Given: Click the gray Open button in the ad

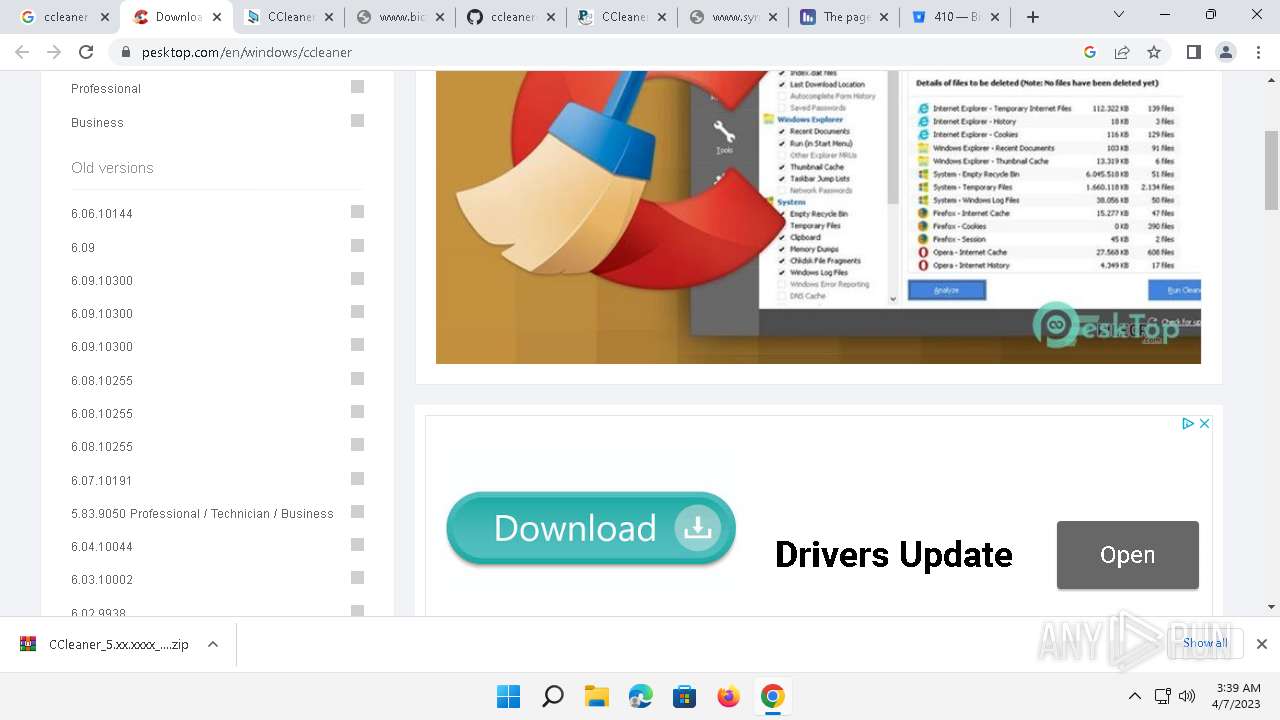Looking at the screenshot, I should click(x=1127, y=555).
